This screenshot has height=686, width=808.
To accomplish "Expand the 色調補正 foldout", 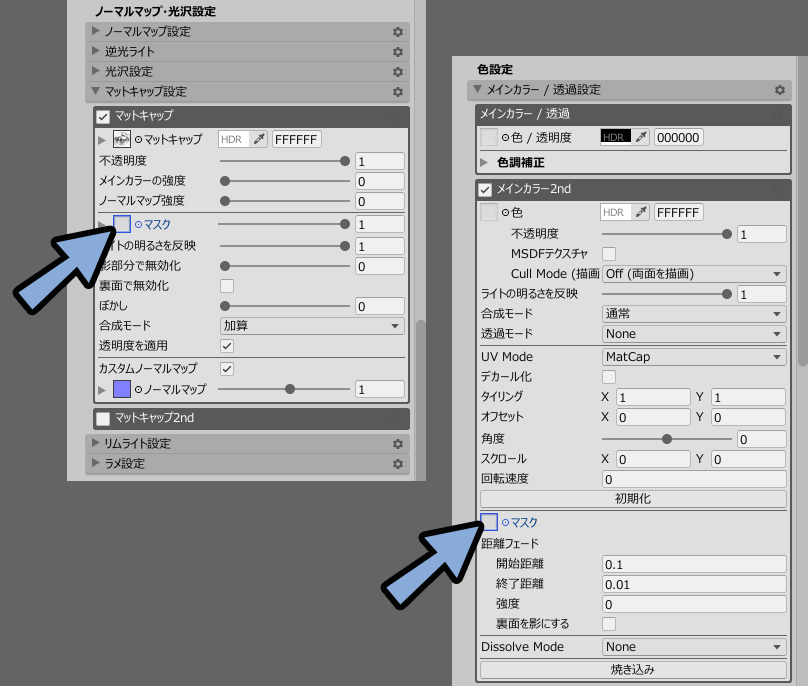I will (485, 162).
